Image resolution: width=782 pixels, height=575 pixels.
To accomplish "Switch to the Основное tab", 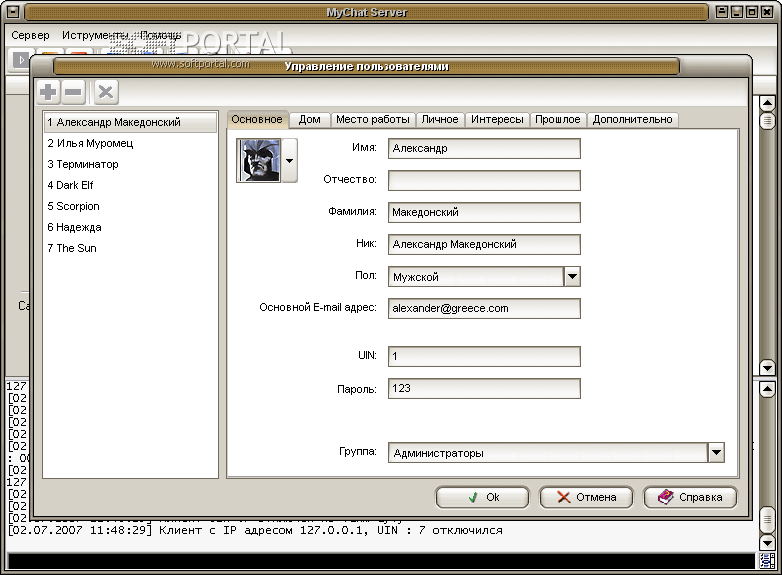I will point(257,119).
